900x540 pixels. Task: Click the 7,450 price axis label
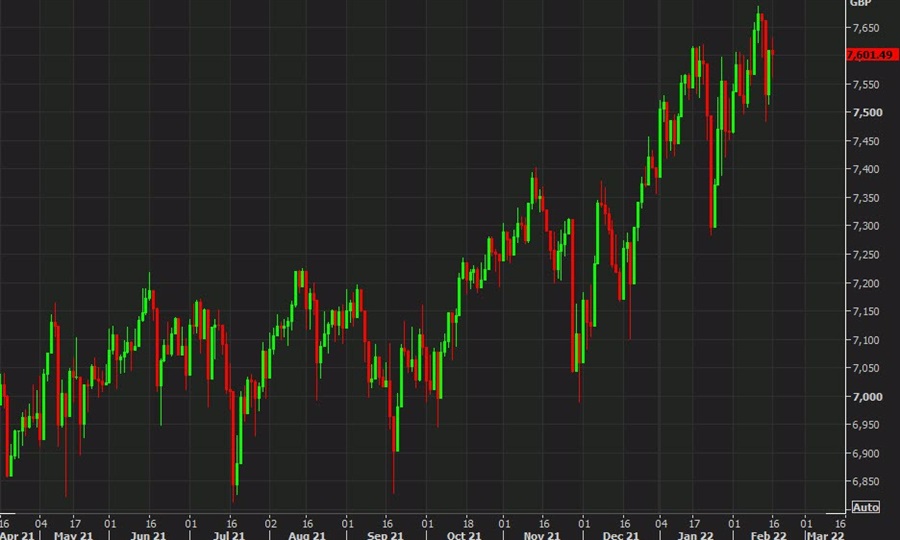click(x=866, y=141)
